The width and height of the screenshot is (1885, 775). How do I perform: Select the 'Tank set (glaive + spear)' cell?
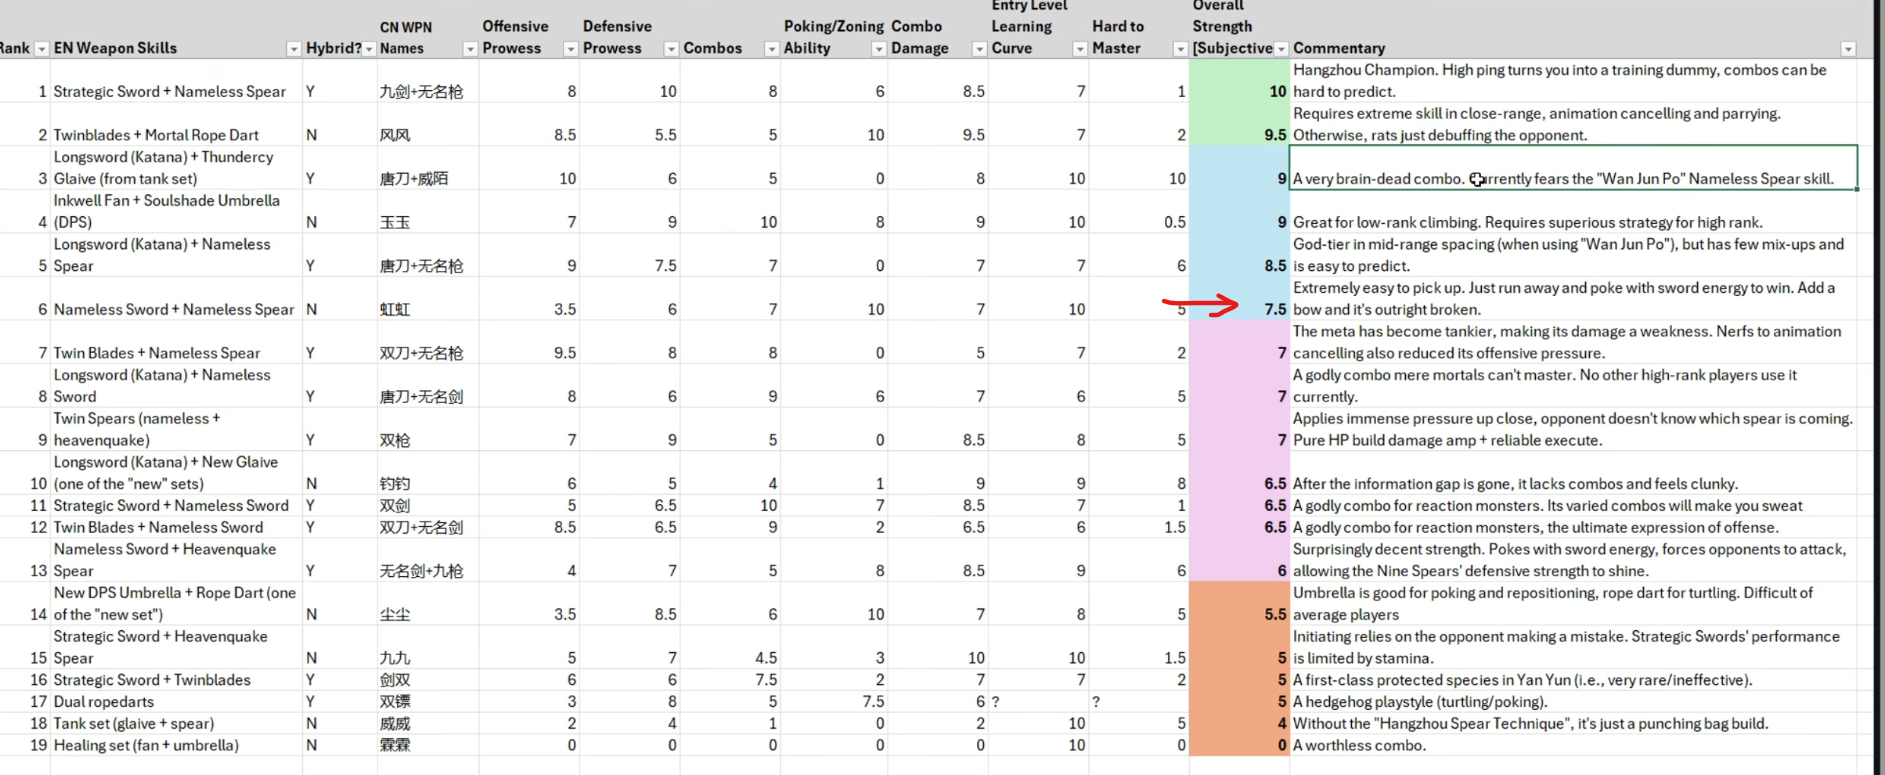pos(176,724)
